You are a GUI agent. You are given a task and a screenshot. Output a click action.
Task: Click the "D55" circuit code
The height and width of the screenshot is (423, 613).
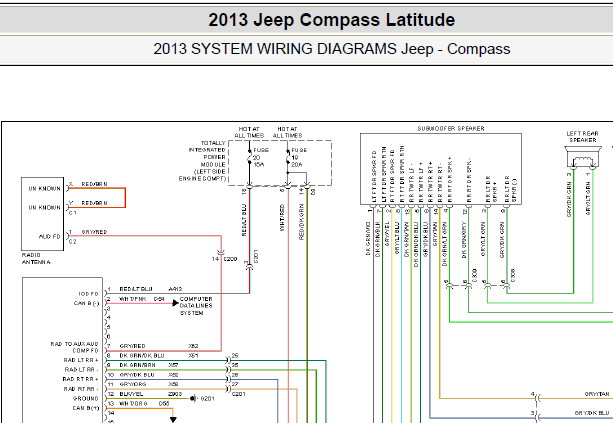pos(164,403)
